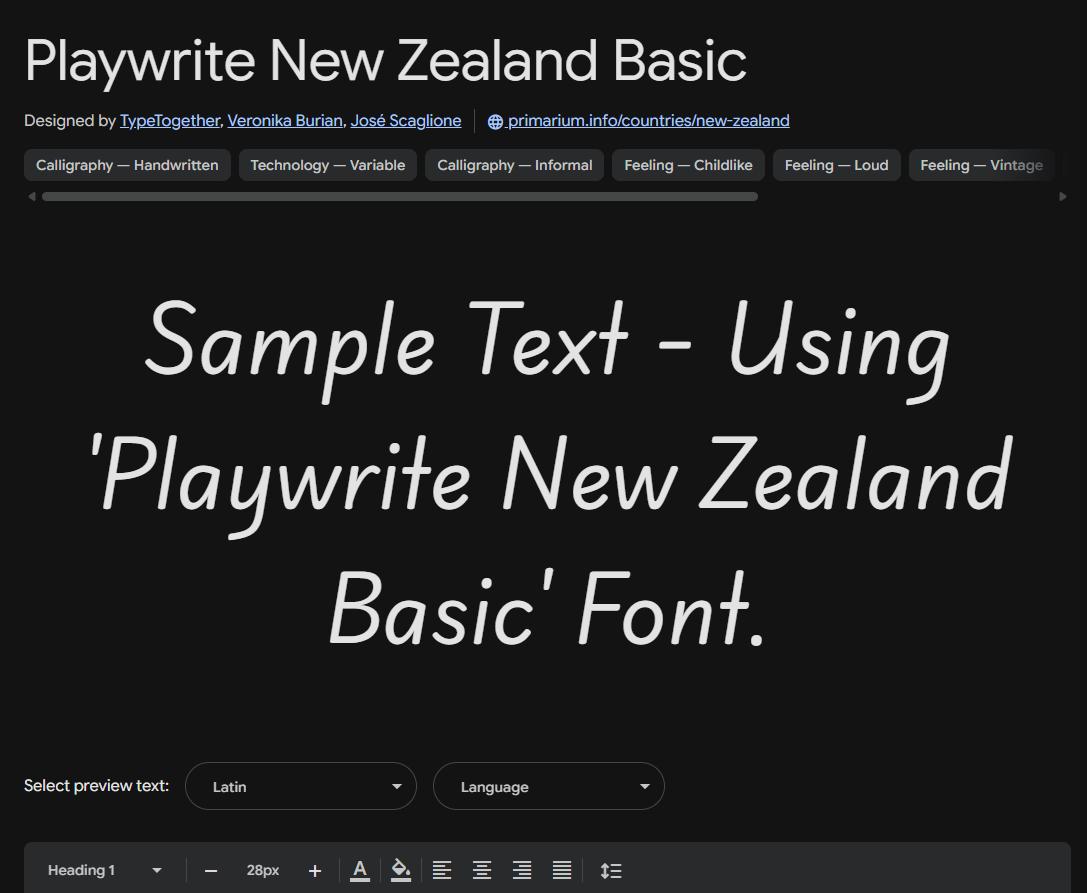Select the Calligraphy — Handwritten tag
Screen dimensions: 1087x893
click(x=127, y=165)
